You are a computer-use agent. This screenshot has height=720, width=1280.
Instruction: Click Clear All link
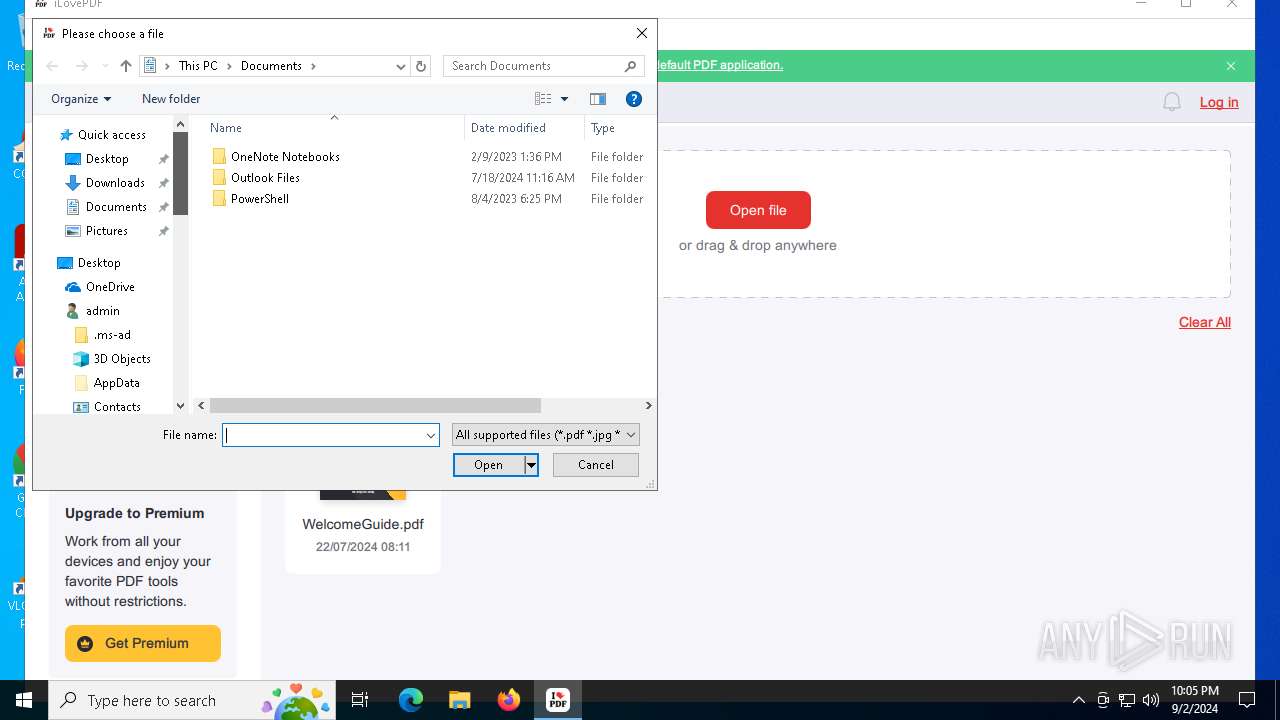click(x=1205, y=322)
